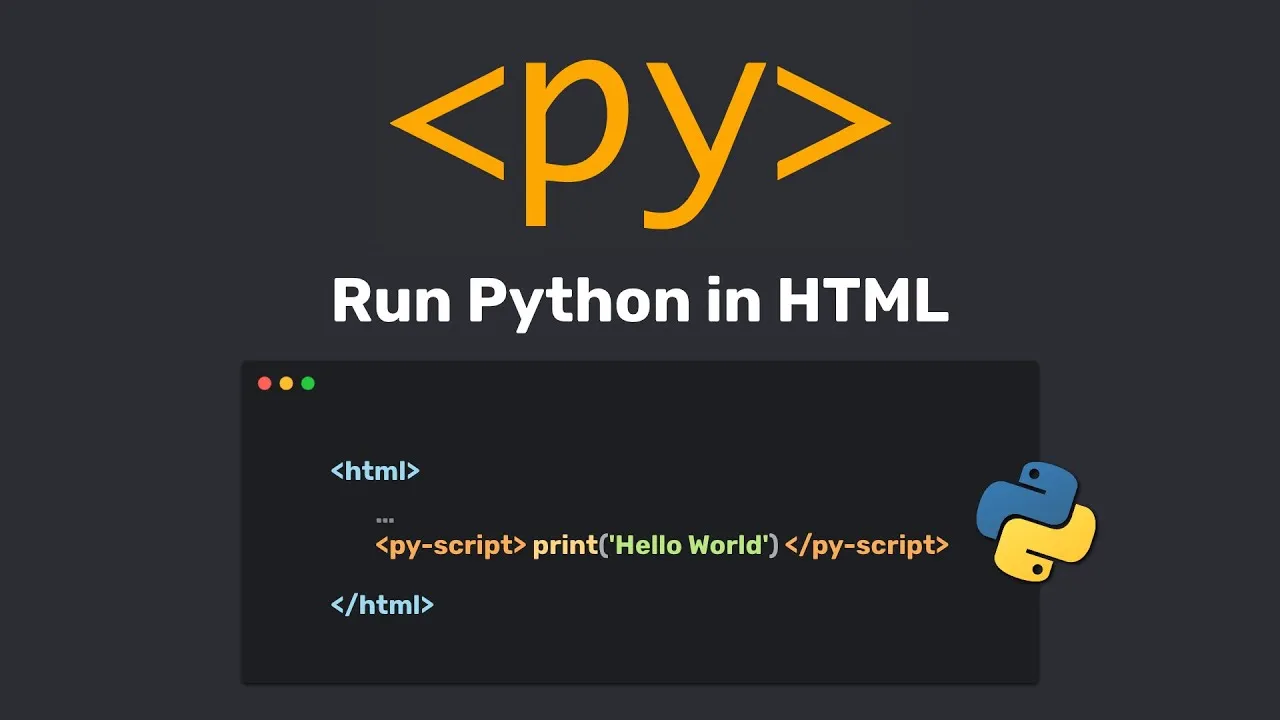Image resolution: width=1280 pixels, height=720 pixels.
Task: Click the right angle bracket of logo
Action: (833, 123)
